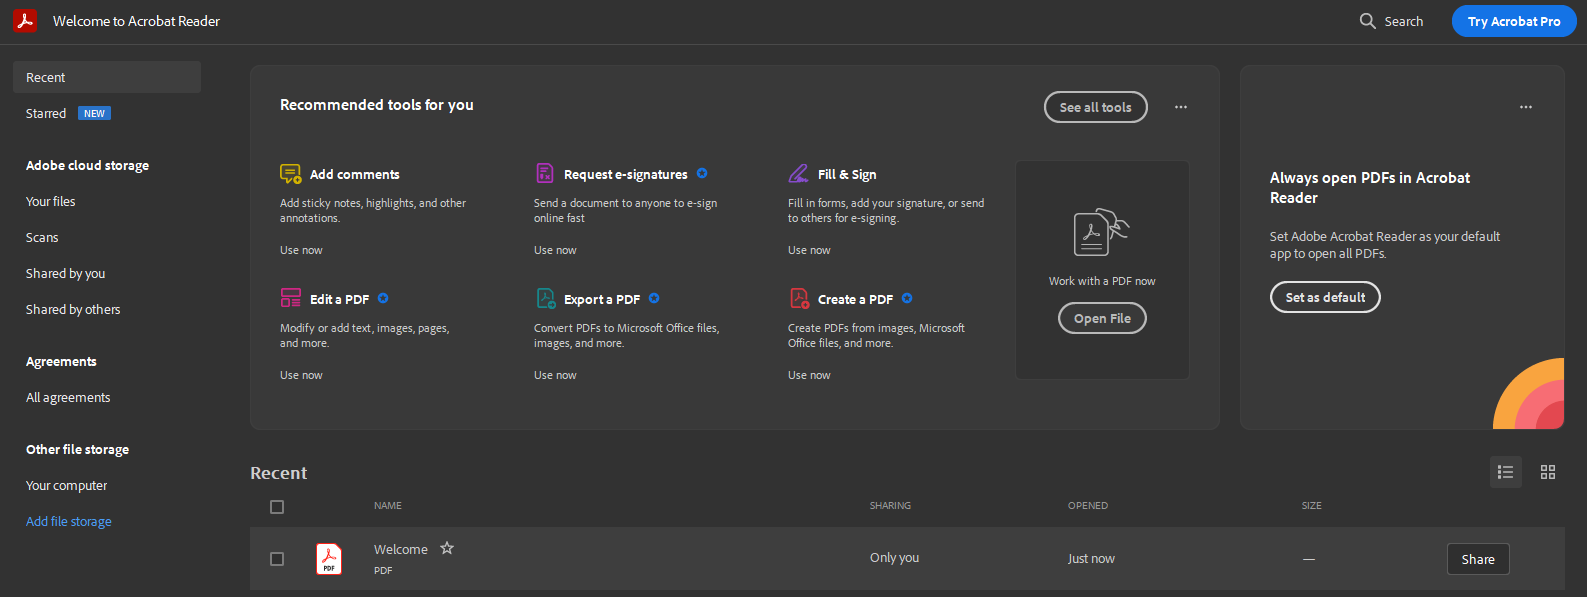Click the Open File button
This screenshot has width=1587, height=597.
1102,318
